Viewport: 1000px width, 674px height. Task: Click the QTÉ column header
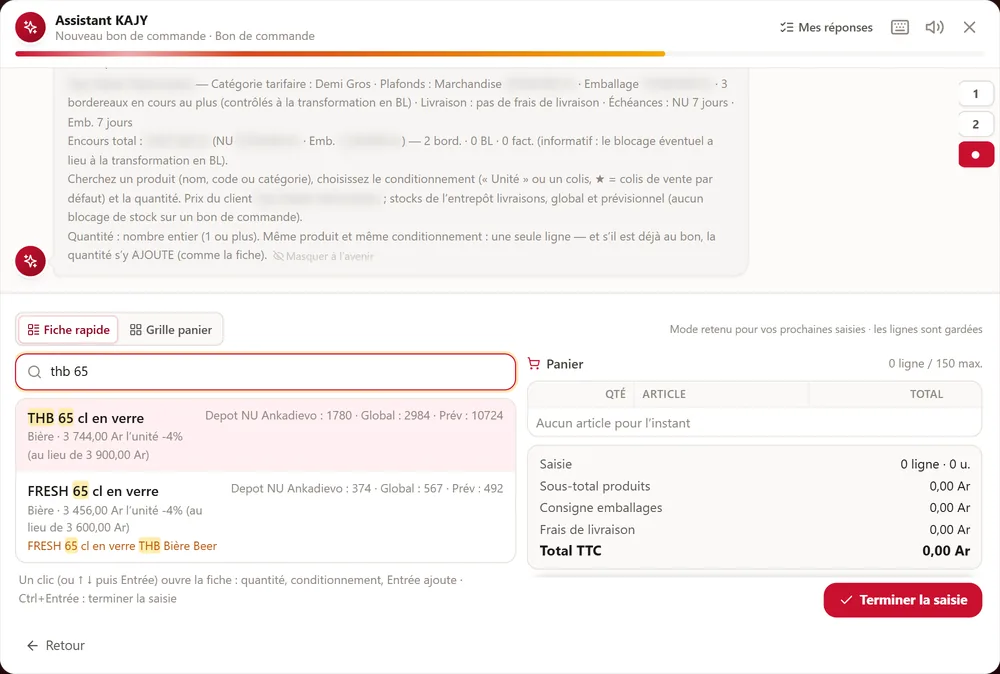615,394
